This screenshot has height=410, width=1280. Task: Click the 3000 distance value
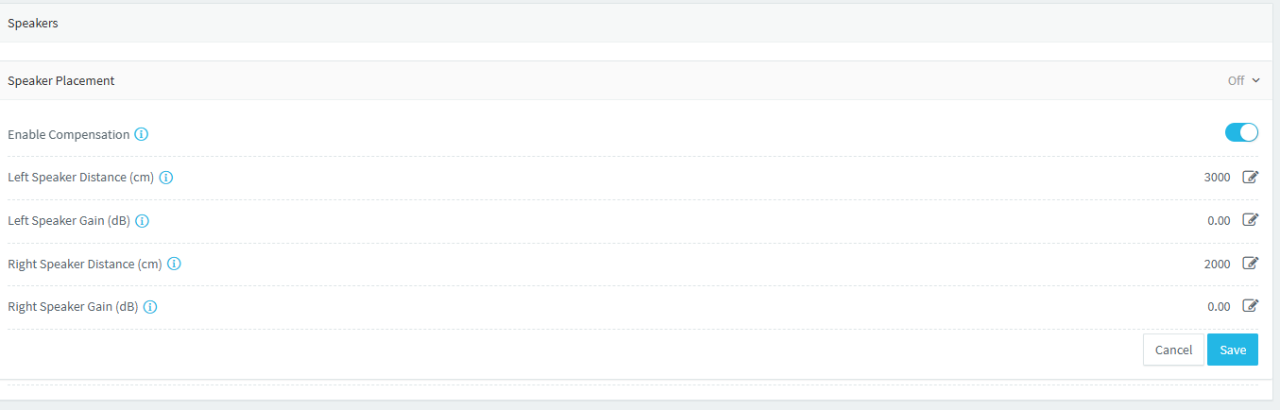[1217, 178]
